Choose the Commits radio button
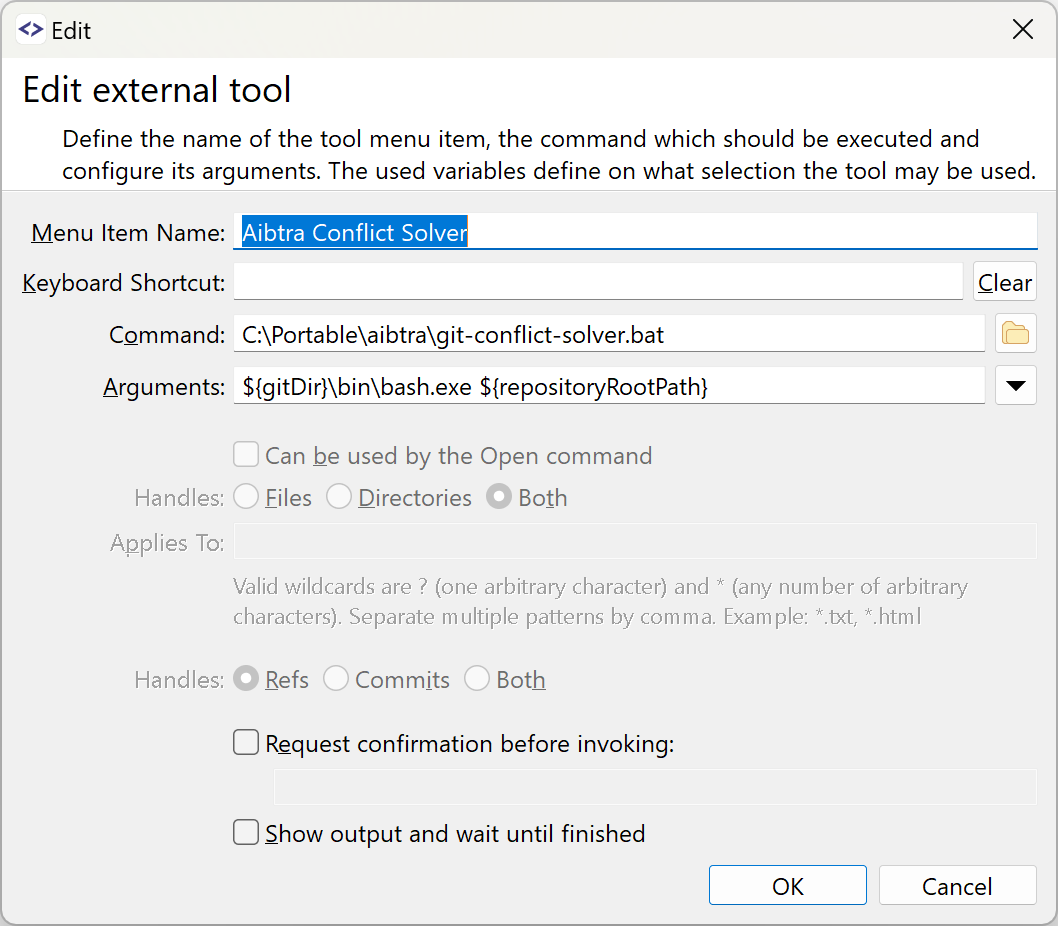 [335, 679]
